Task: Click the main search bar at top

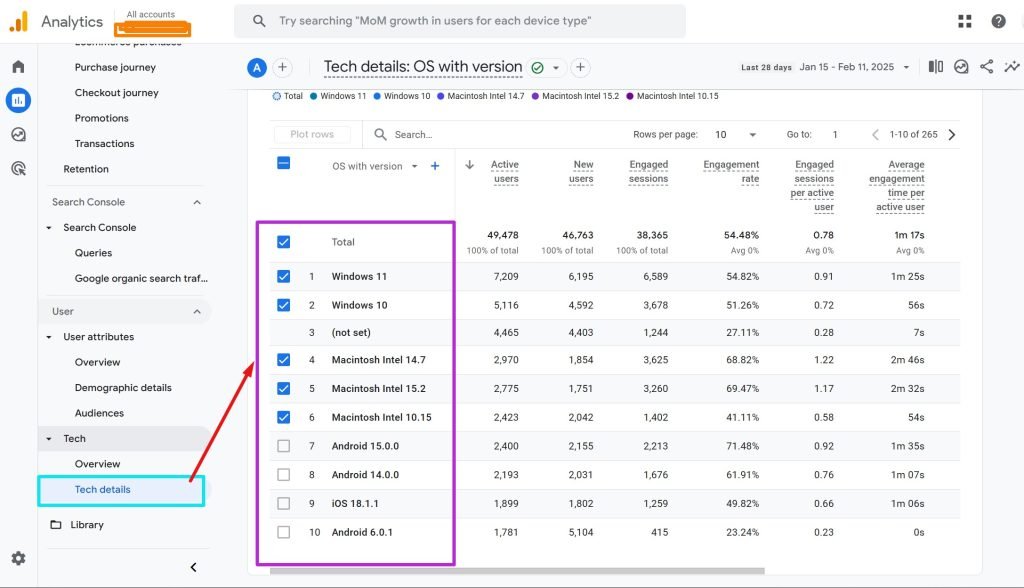Action: coord(460,21)
